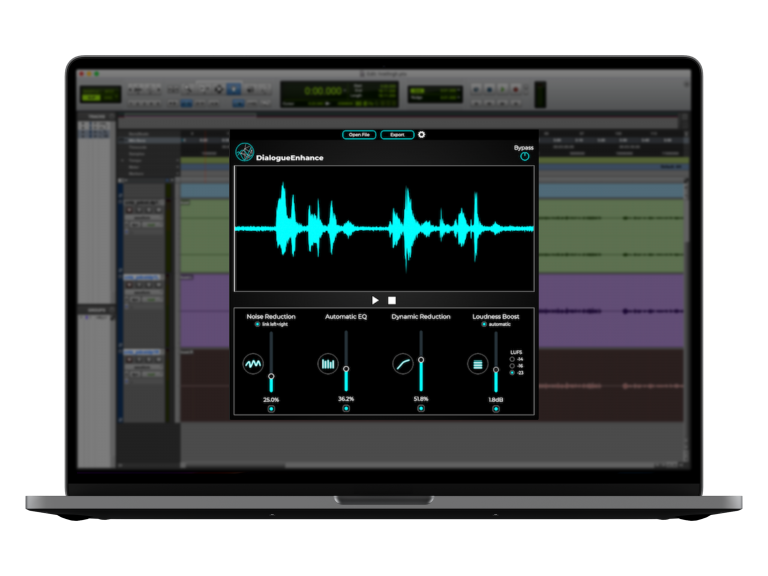Click the 51.8% Dynamic Reduction value
Screen dimensions: 768x576
pyautogui.click(x=421, y=399)
